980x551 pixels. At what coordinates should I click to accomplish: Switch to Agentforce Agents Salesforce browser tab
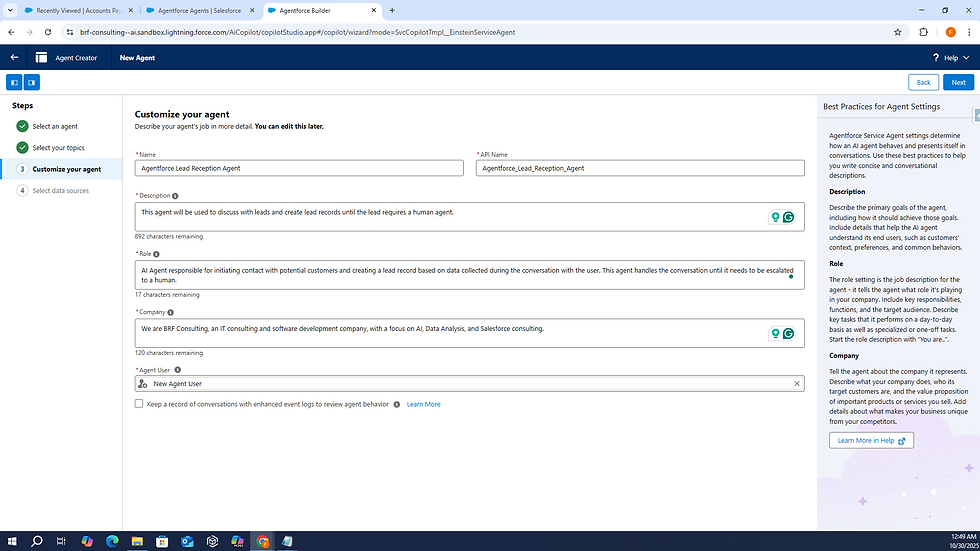point(199,10)
